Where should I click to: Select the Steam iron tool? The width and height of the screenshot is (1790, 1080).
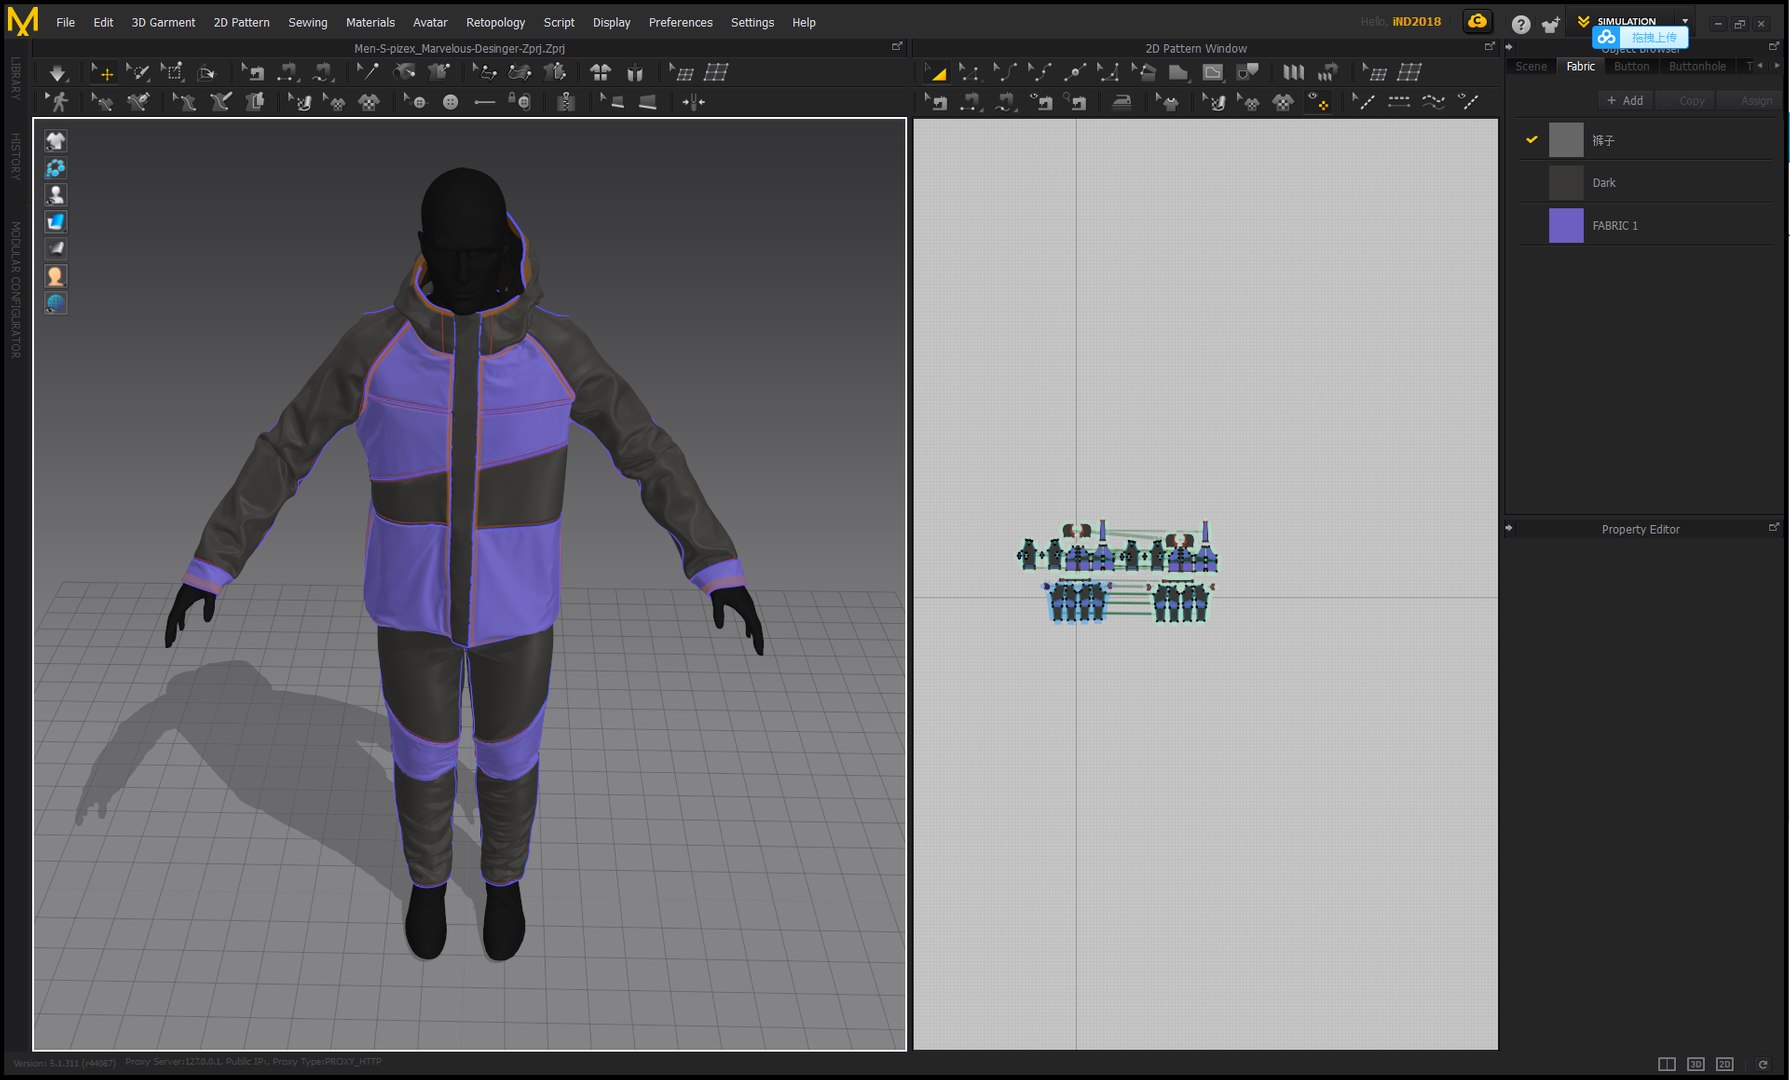point(1122,102)
